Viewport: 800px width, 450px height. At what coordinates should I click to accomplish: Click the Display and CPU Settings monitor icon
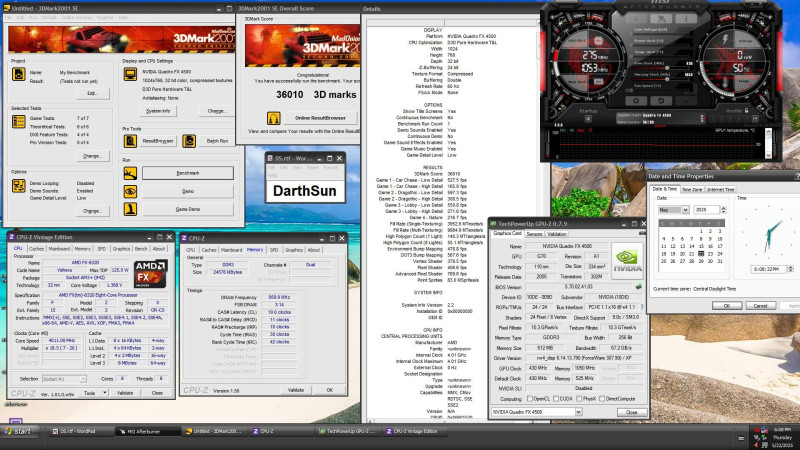[130, 74]
